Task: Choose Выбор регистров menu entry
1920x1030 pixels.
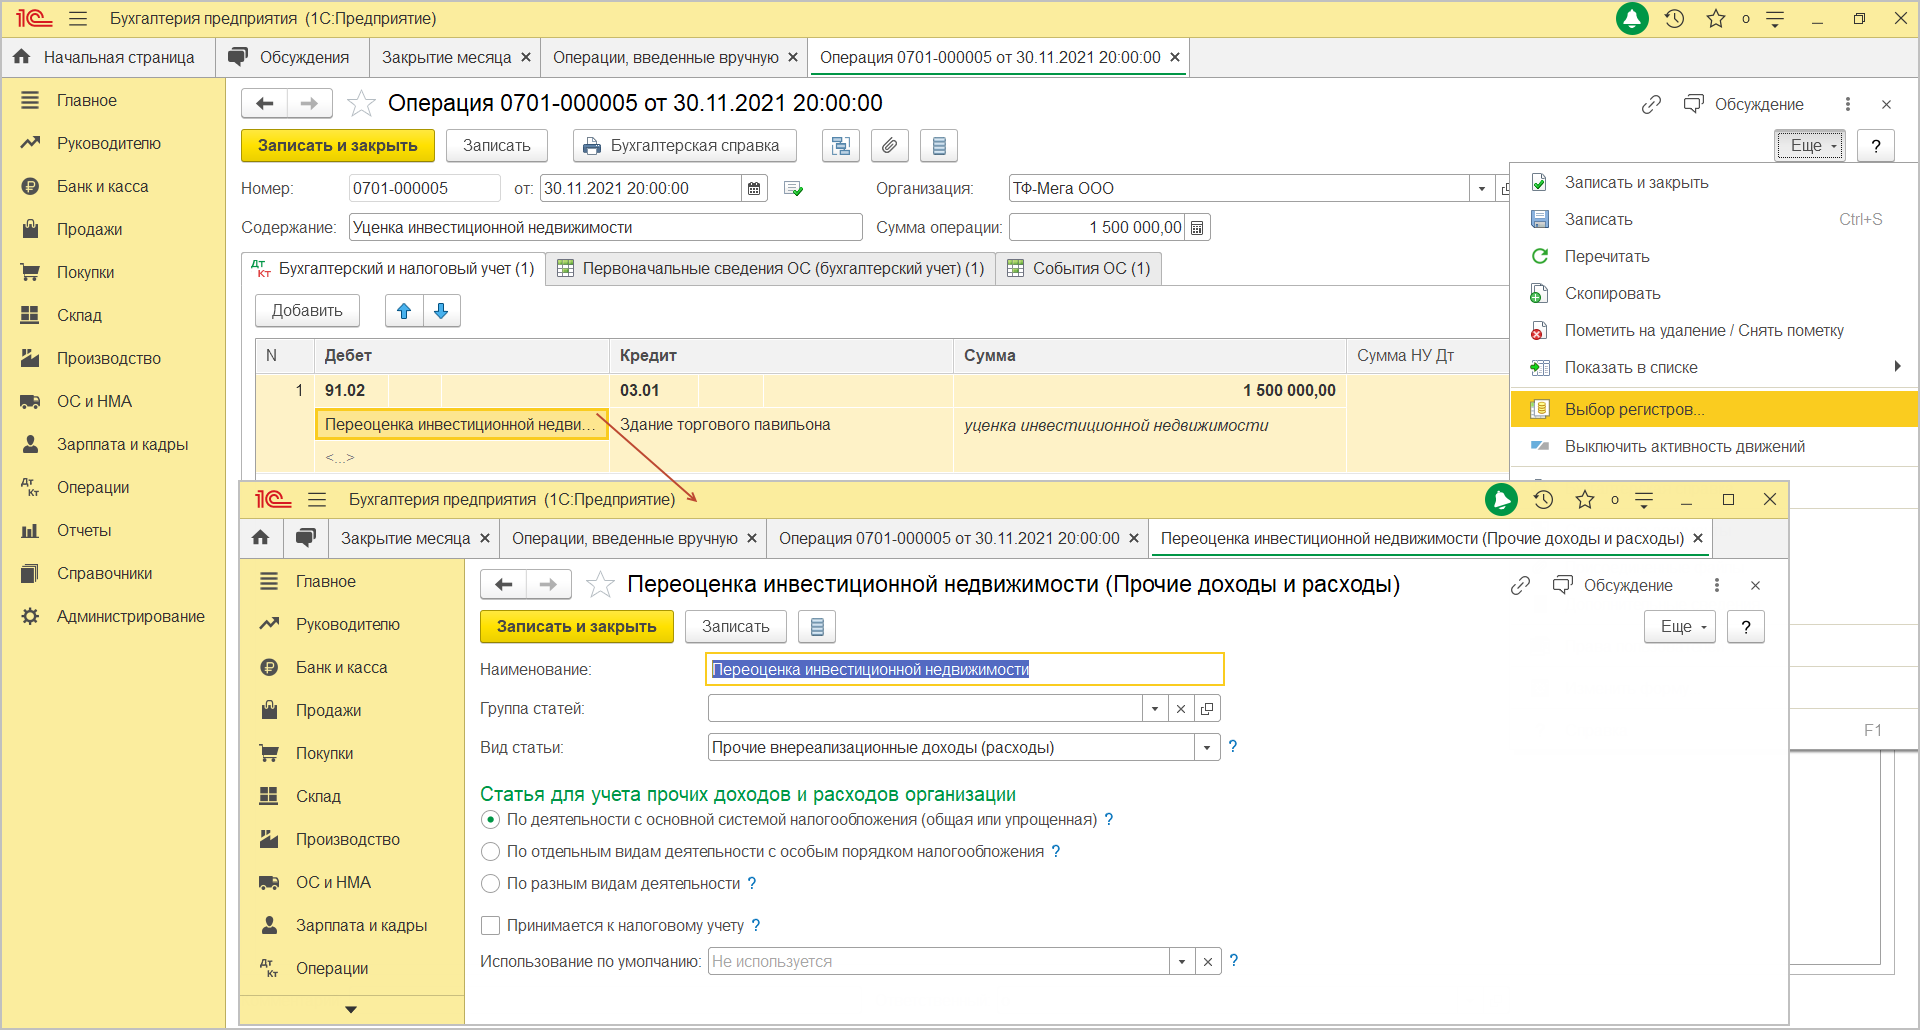Action: point(1714,410)
